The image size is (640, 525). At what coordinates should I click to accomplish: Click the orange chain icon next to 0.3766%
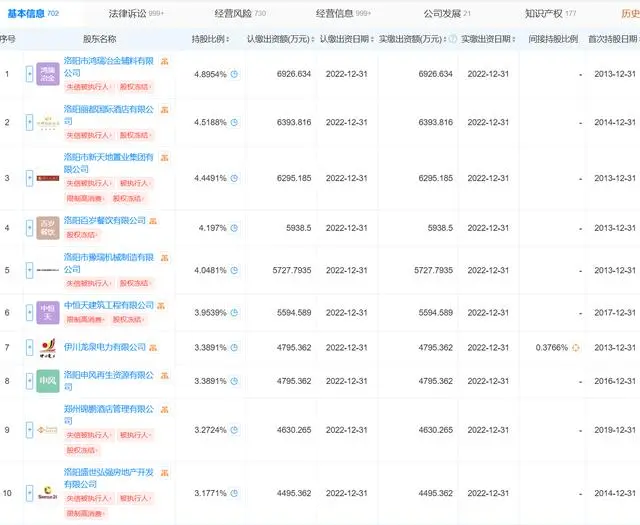pos(576,348)
